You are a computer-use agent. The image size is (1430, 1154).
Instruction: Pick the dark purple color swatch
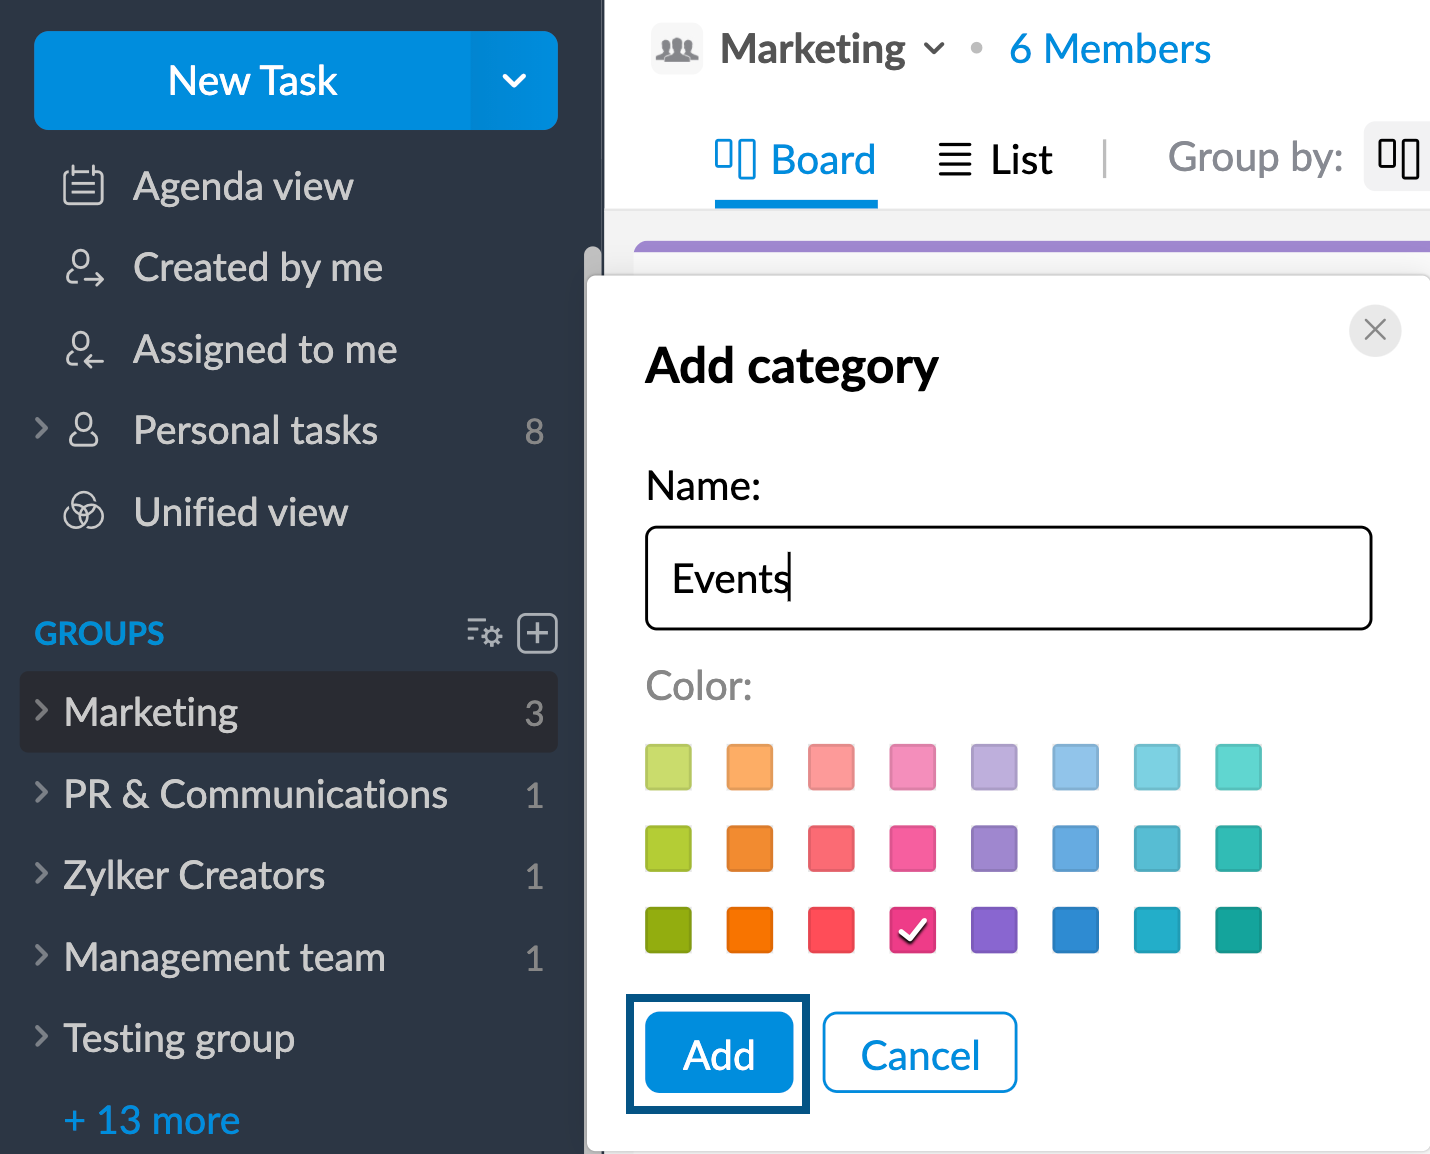point(994,930)
